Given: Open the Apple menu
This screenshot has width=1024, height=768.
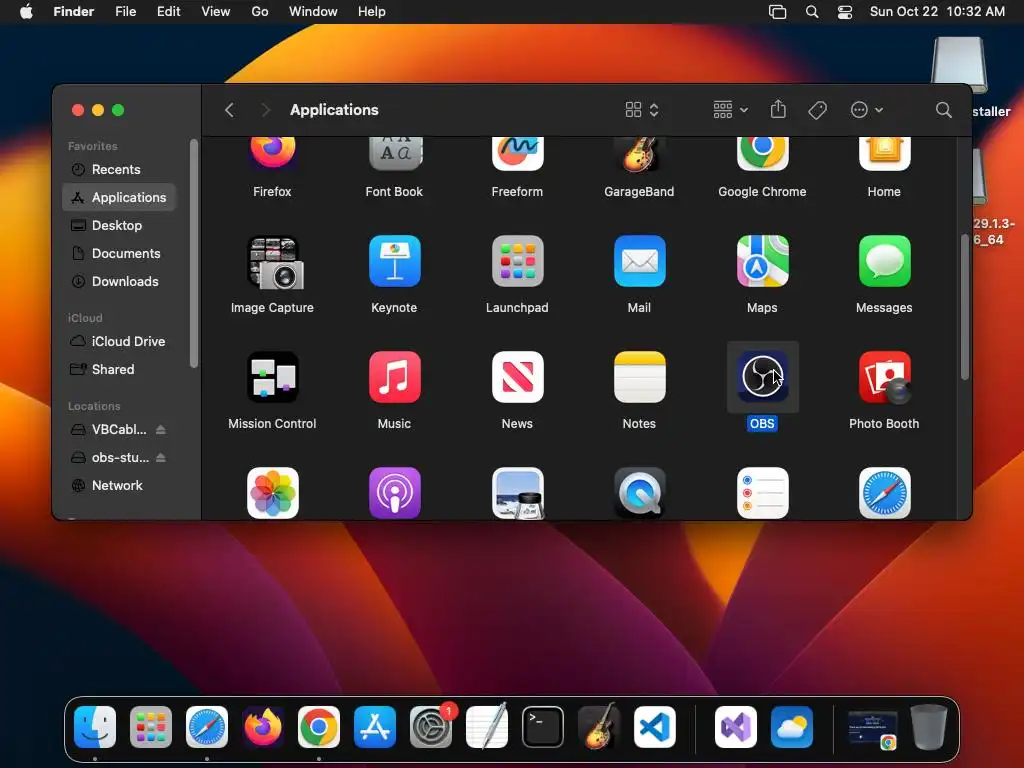Looking at the screenshot, I should (x=26, y=12).
